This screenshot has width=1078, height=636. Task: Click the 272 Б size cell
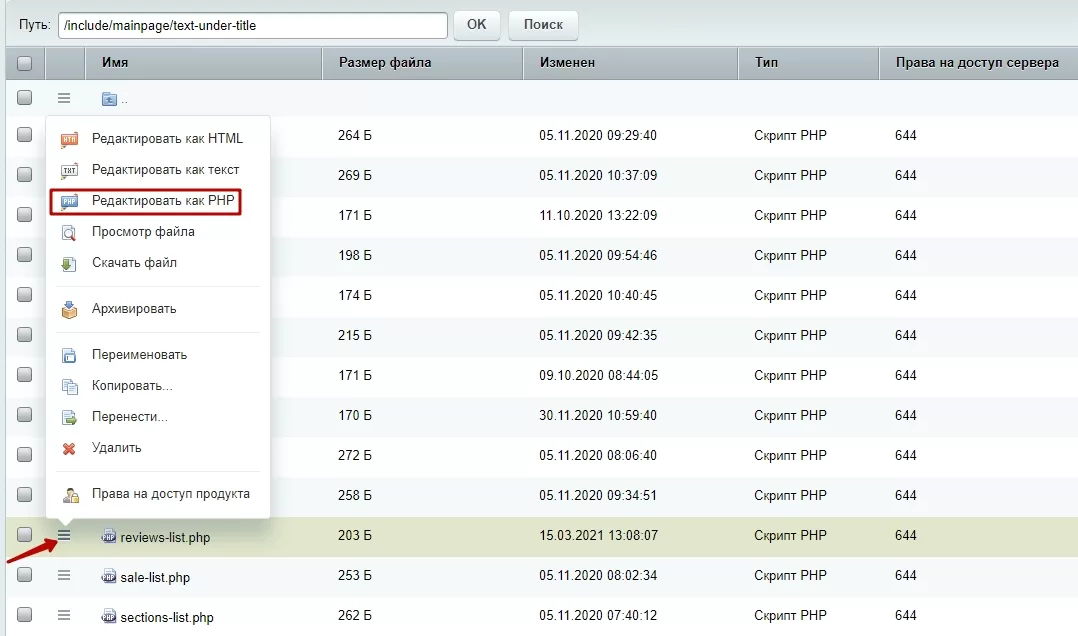coord(355,455)
